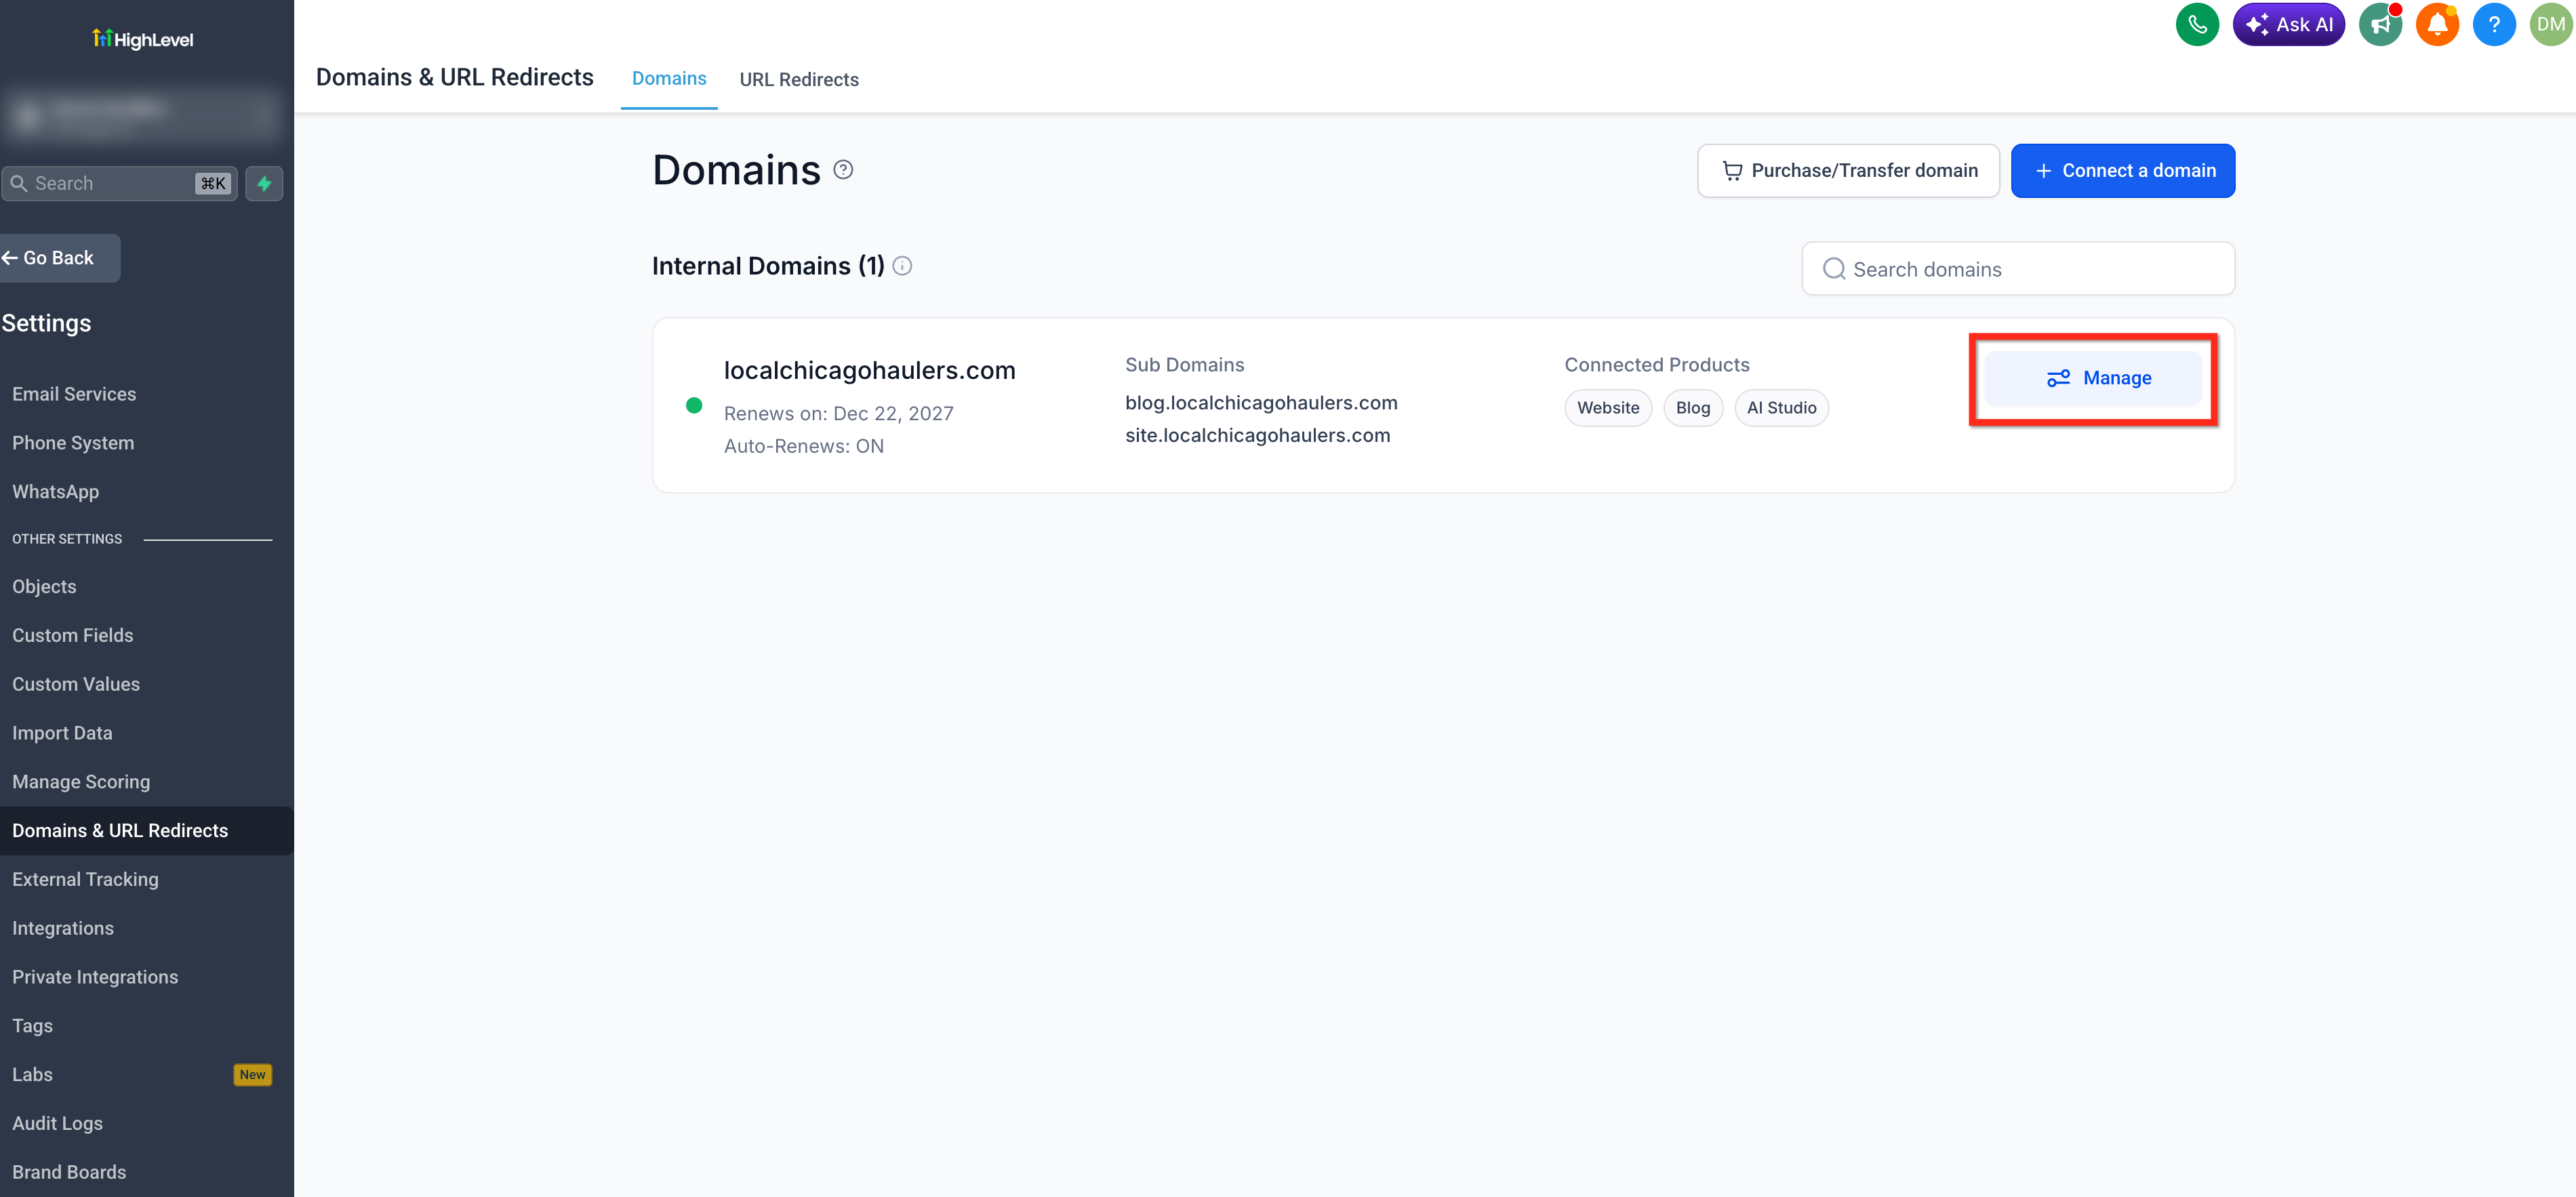This screenshot has width=2576, height=1197.
Task: Select Domains & URL Redirects in sidebar
Action: click(147, 831)
